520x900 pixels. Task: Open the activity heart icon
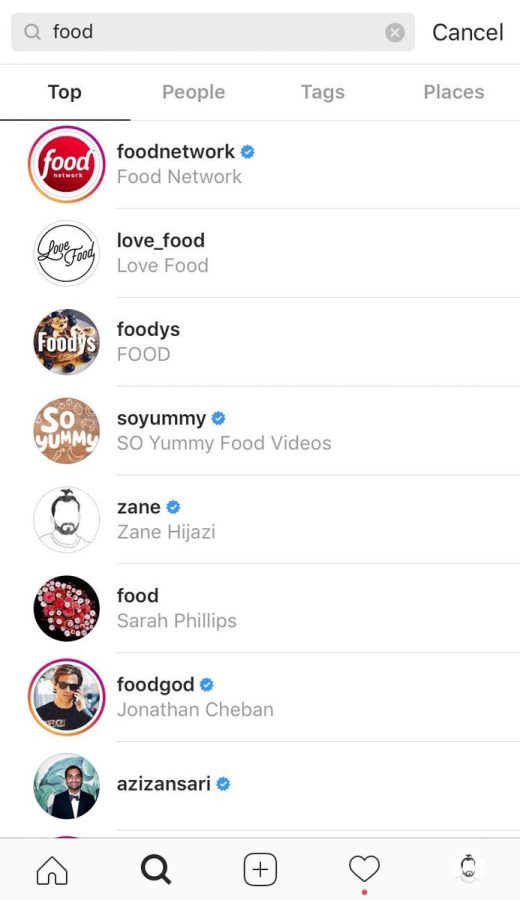pyautogui.click(x=364, y=869)
